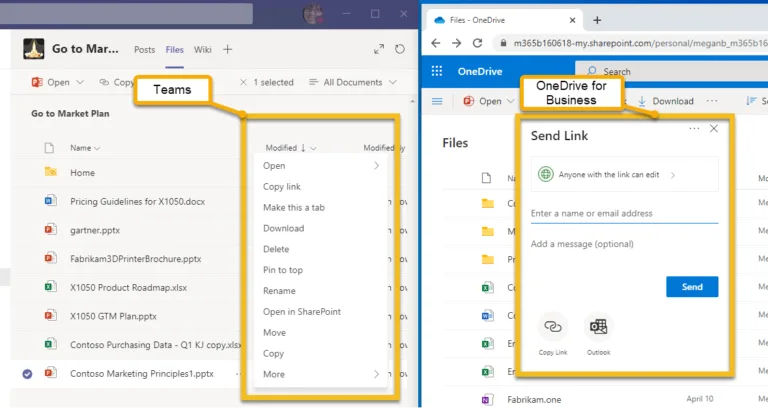768x408 pixels.
Task: Click Download in OneDrive toolbar
Action: pos(666,101)
